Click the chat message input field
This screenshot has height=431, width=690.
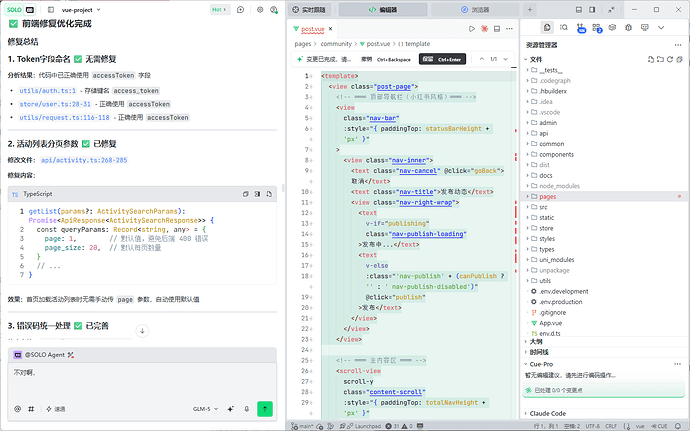coord(142,381)
